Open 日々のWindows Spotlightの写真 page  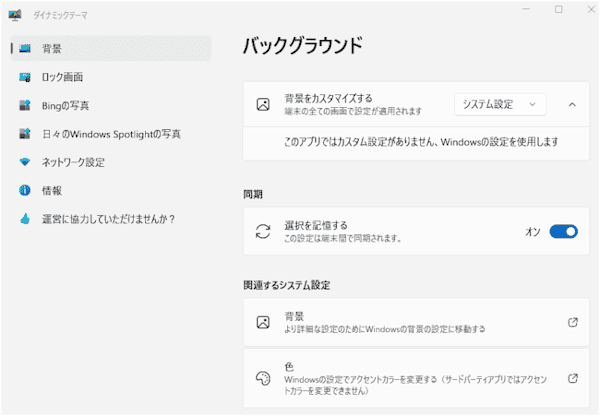pyautogui.click(x=111, y=134)
